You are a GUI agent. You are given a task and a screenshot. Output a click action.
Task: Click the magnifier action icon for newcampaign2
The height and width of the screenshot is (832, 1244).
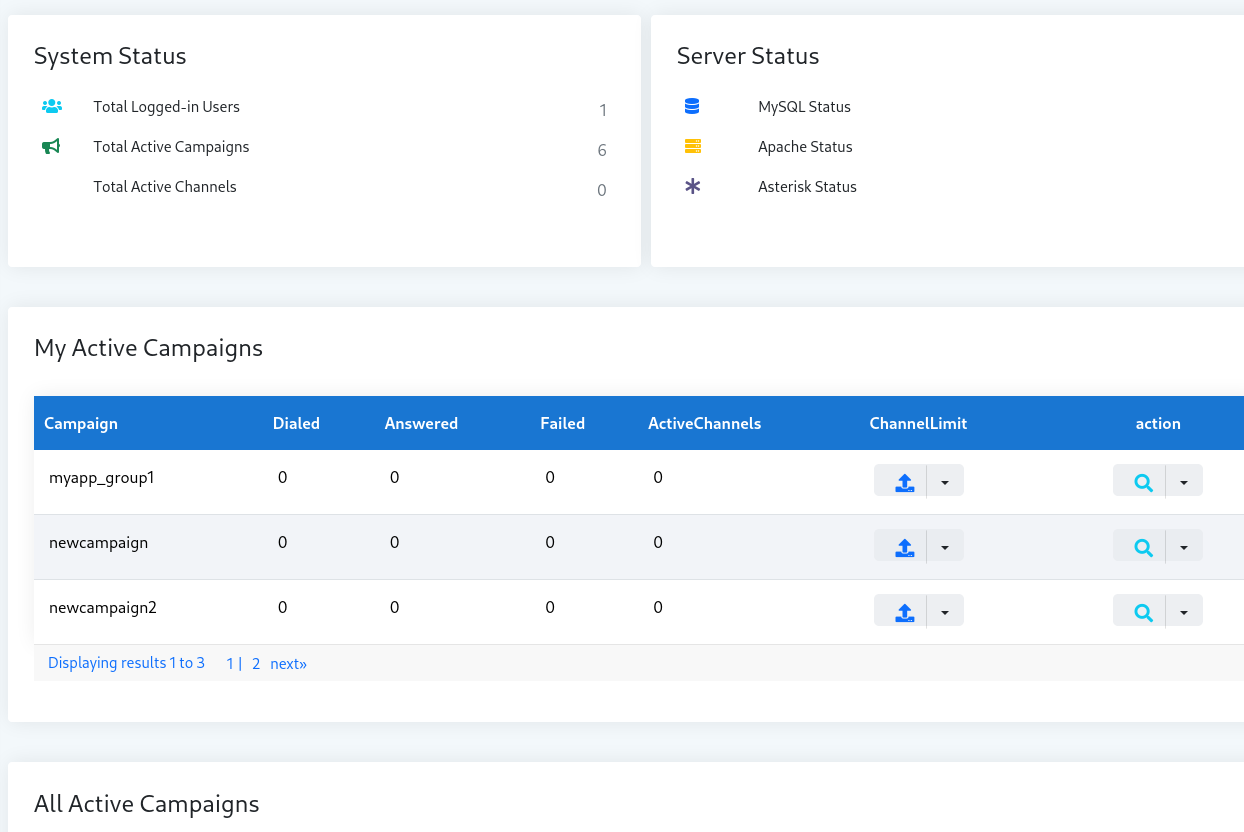pyautogui.click(x=1143, y=611)
